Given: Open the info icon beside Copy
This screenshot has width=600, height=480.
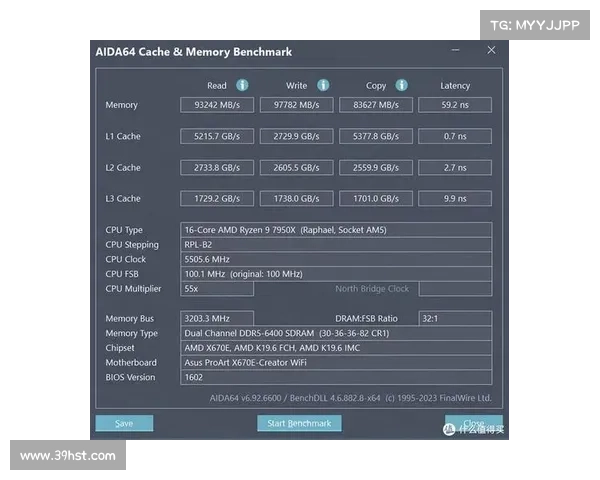Looking at the screenshot, I should (401, 85).
